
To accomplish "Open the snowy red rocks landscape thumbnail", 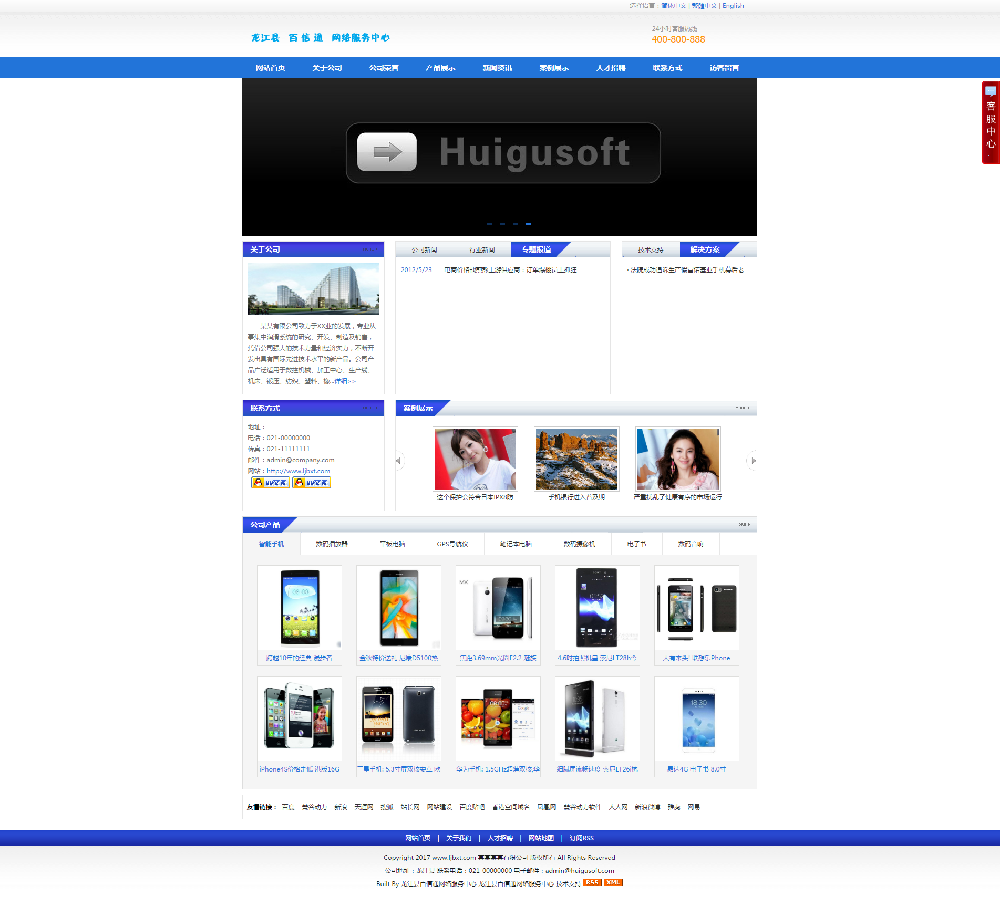I will click(x=577, y=459).
